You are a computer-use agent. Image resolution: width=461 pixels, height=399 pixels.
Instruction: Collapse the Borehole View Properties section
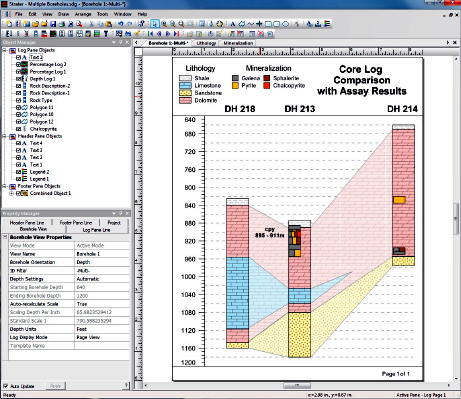(5, 237)
